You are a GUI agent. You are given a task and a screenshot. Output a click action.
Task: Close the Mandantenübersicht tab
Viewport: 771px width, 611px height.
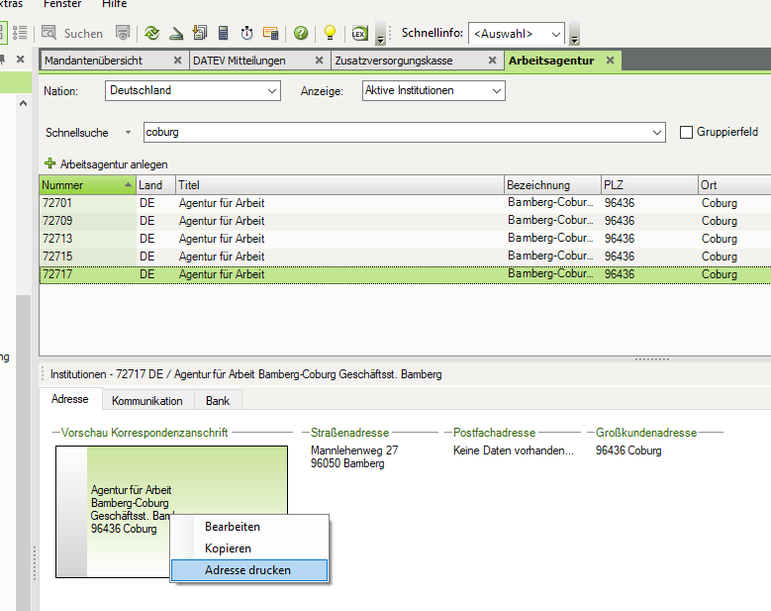[x=178, y=60]
